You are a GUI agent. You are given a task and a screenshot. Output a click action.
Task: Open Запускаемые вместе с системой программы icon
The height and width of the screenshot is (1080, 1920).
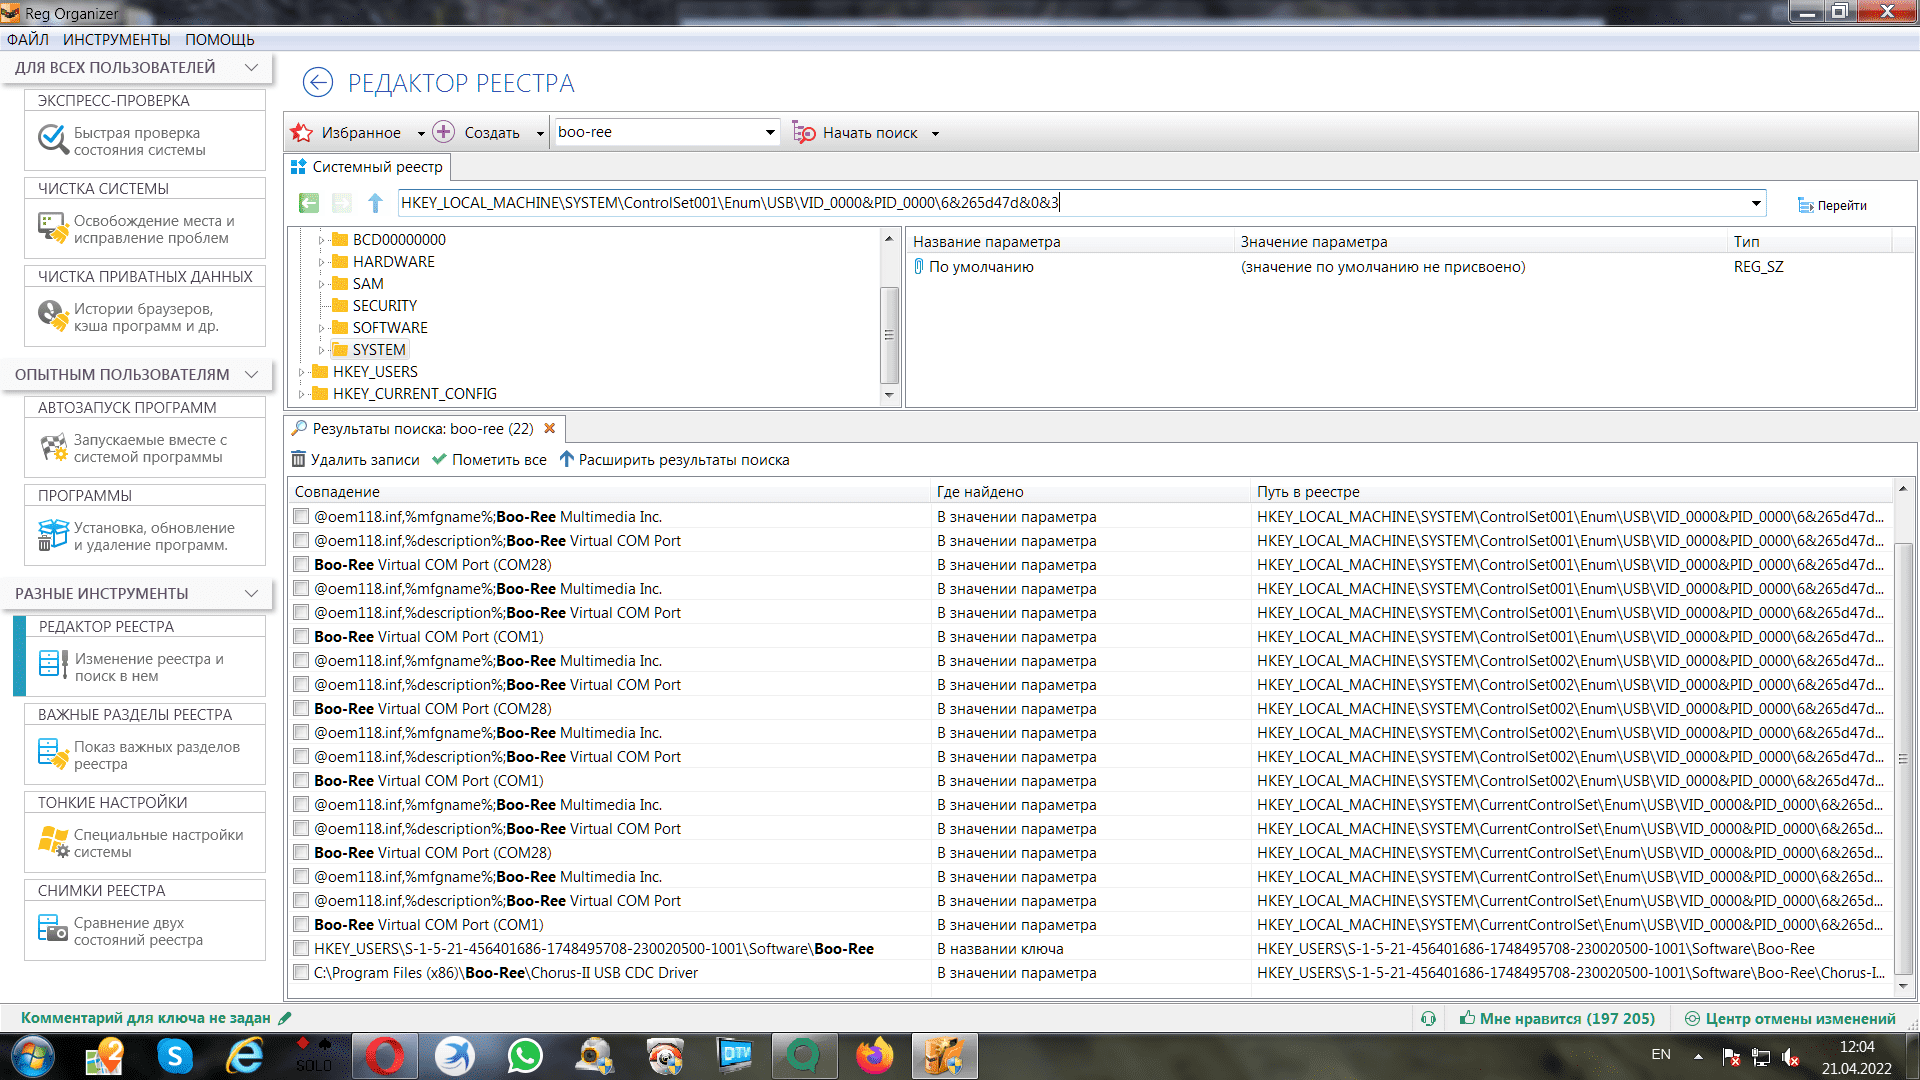point(52,447)
